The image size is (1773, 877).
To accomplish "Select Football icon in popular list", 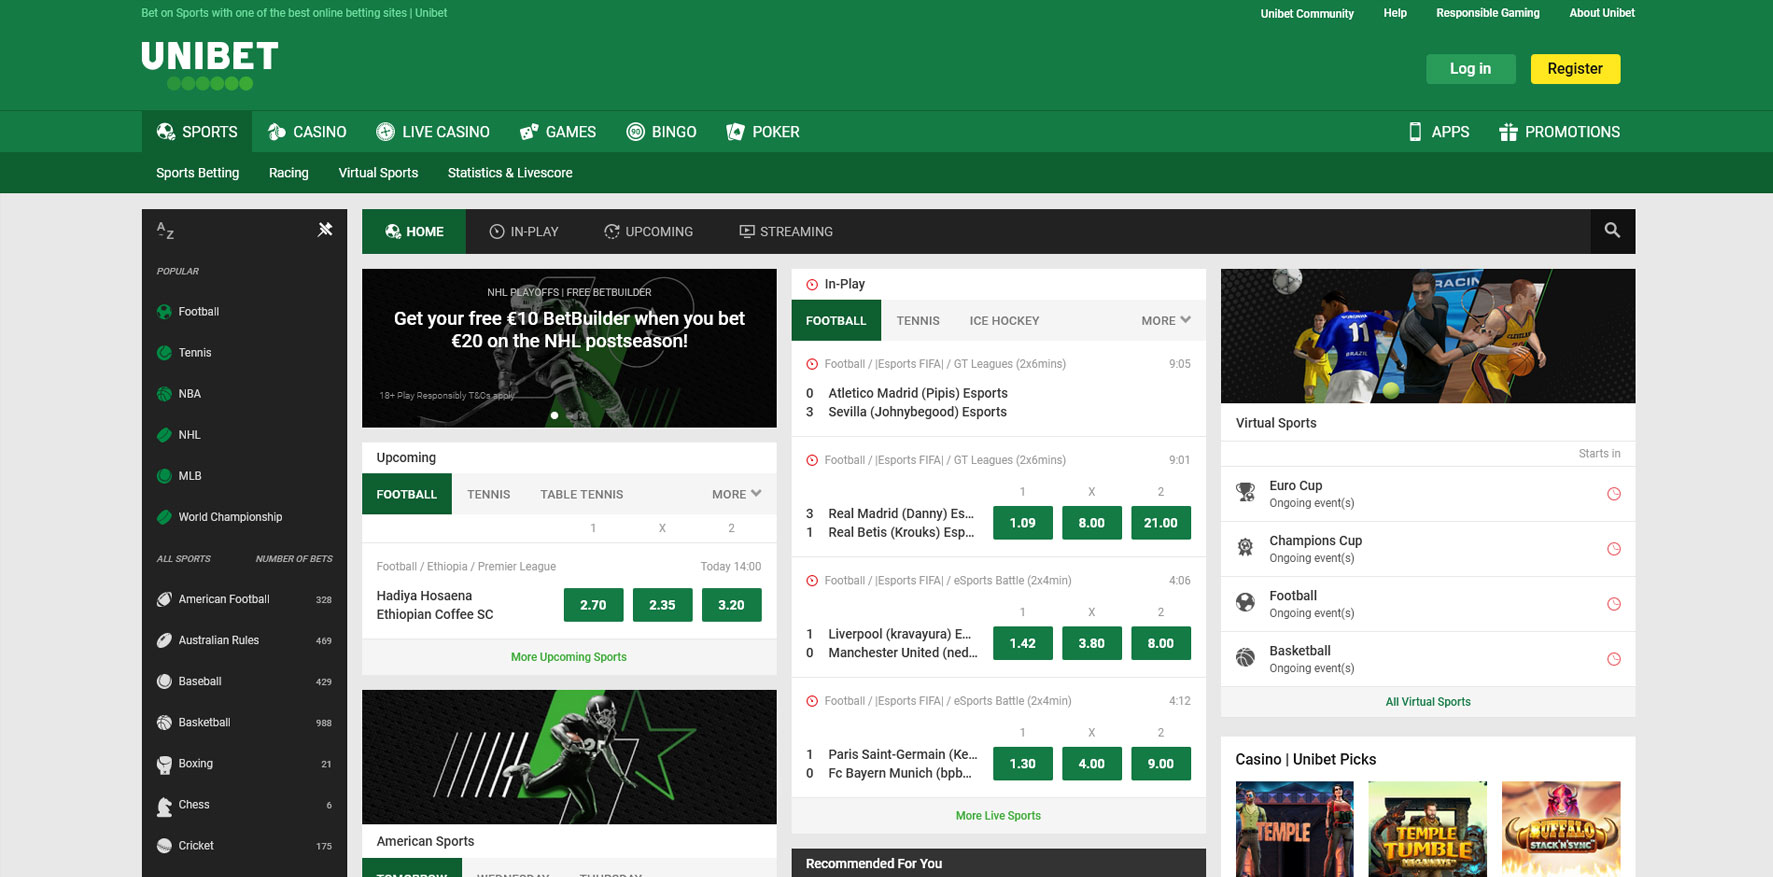I will [164, 312].
